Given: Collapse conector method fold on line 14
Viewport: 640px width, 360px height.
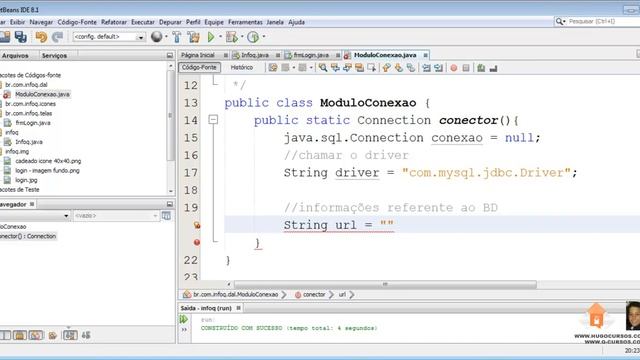Looking at the screenshot, I should pyautogui.click(x=213, y=120).
